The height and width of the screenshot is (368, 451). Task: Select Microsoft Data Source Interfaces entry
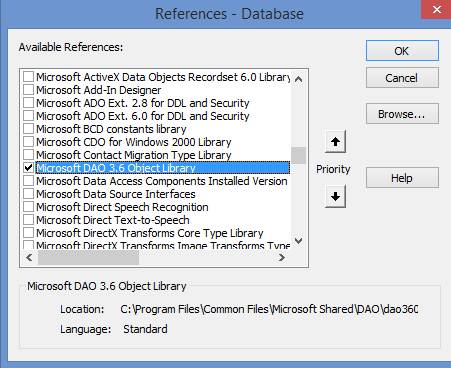pyautogui.click(x=116, y=194)
